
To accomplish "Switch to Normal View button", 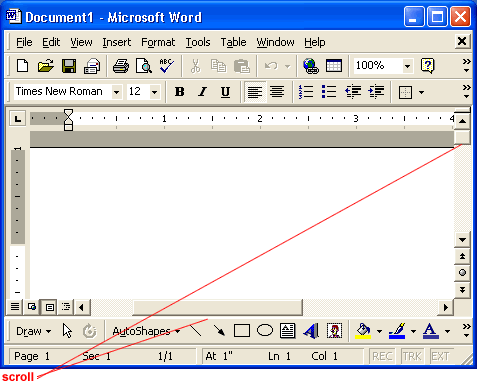I will 15,307.
